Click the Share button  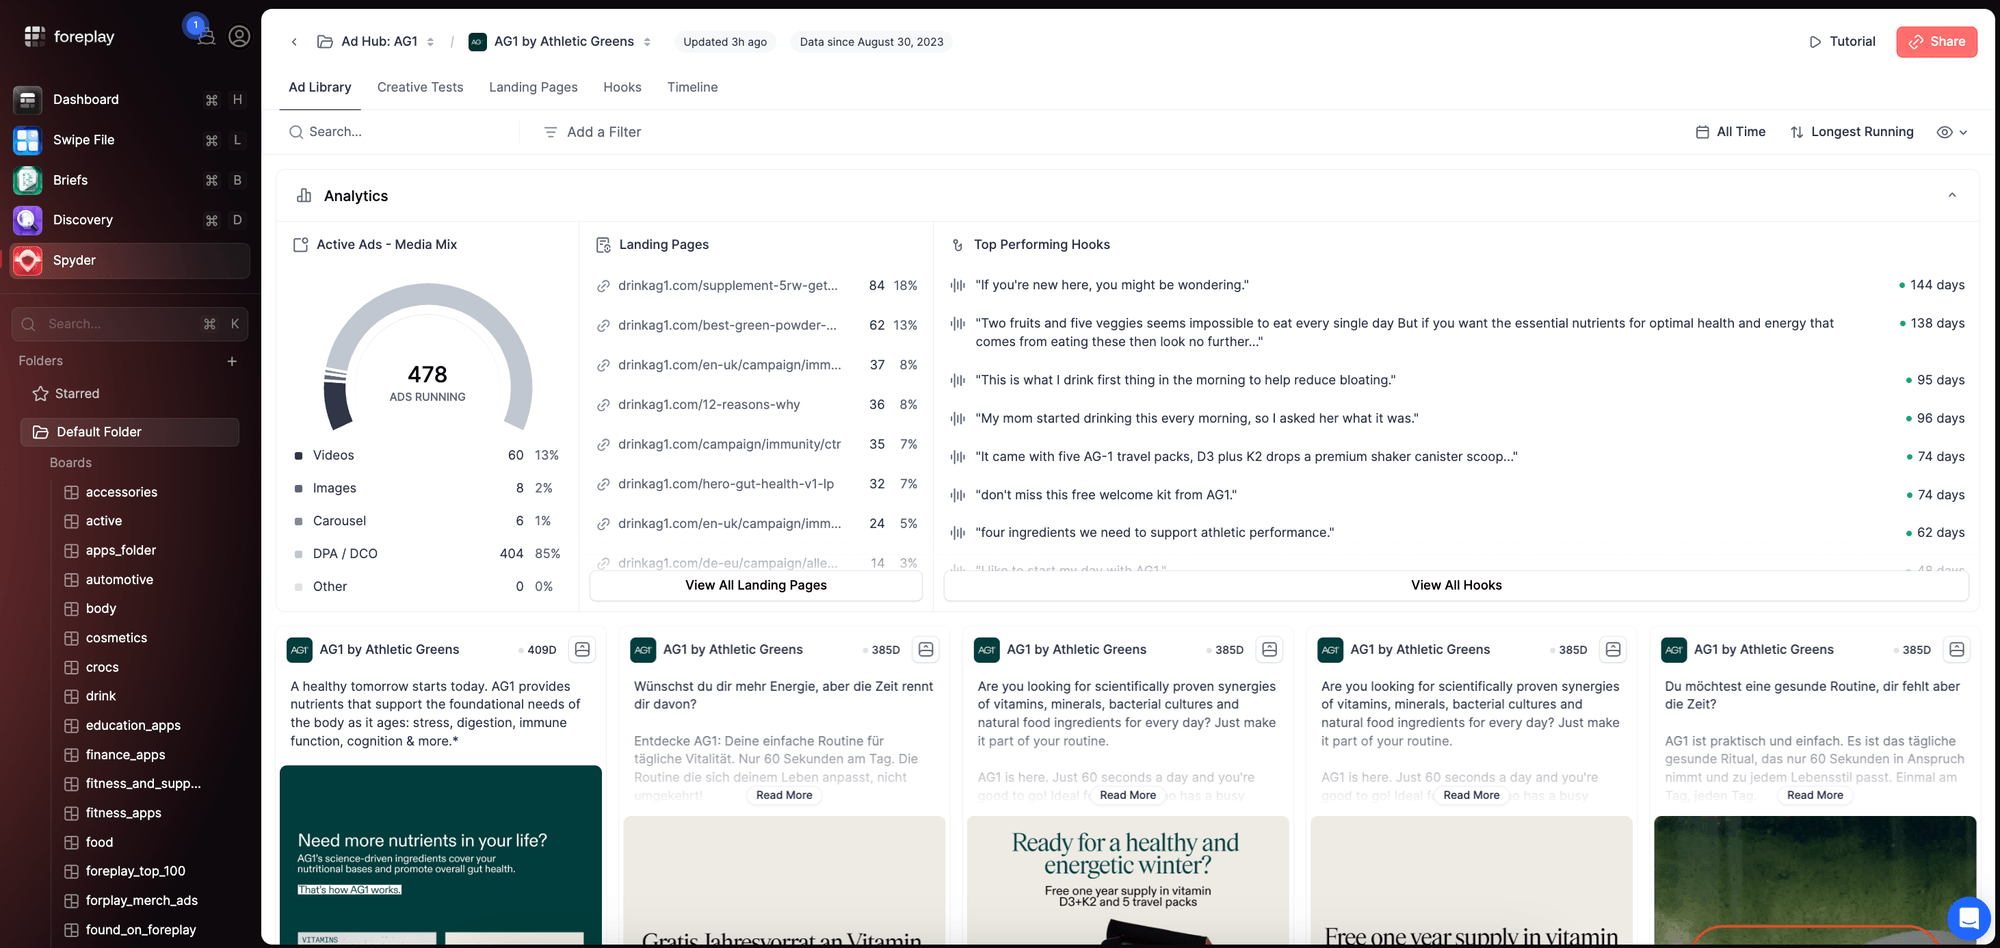(x=1936, y=42)
